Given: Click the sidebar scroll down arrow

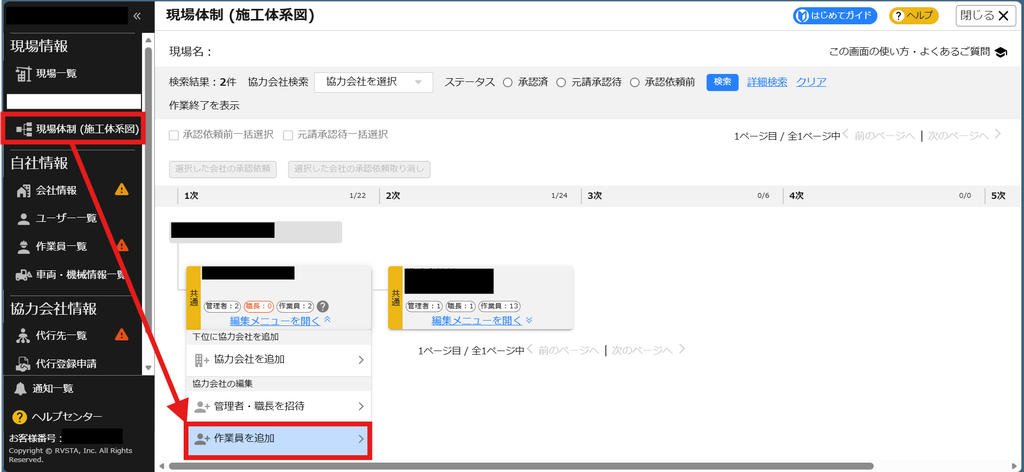Looking at the screenshot, I should (x=149, y=368).
